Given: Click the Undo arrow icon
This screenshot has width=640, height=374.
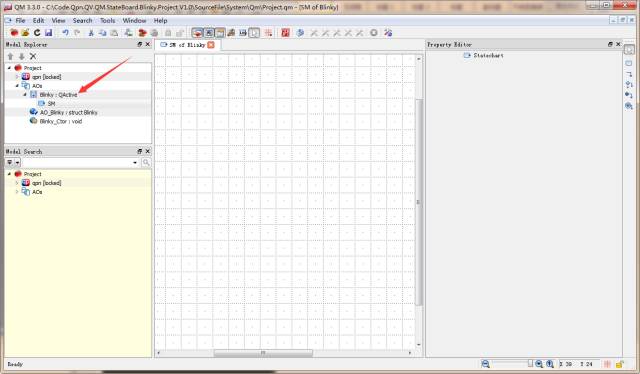Looking at the screenshot, I should pyautogui.click(x=65, y=33).
